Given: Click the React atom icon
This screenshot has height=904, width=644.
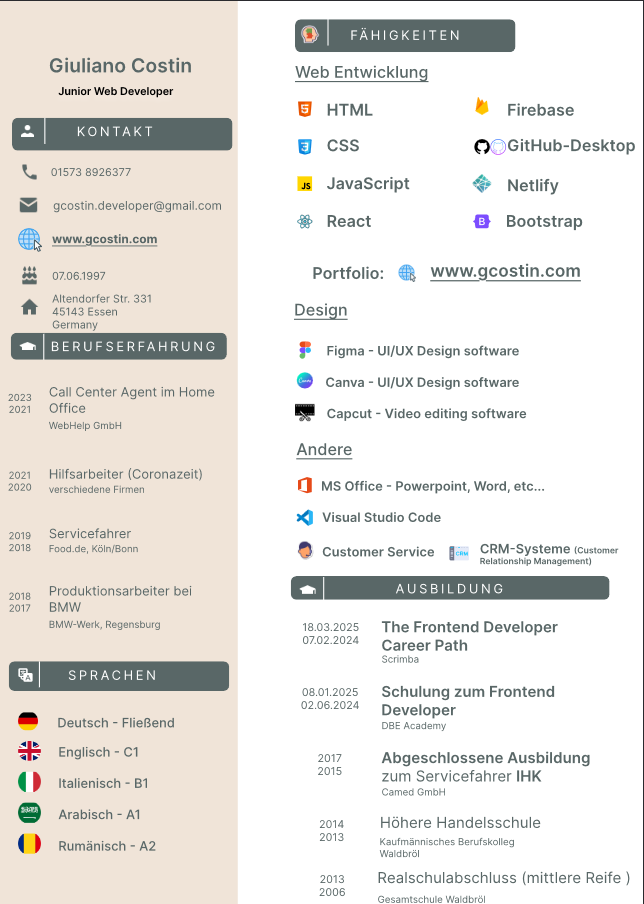Looking at the screenshot, I should click(x=305, y=221).
